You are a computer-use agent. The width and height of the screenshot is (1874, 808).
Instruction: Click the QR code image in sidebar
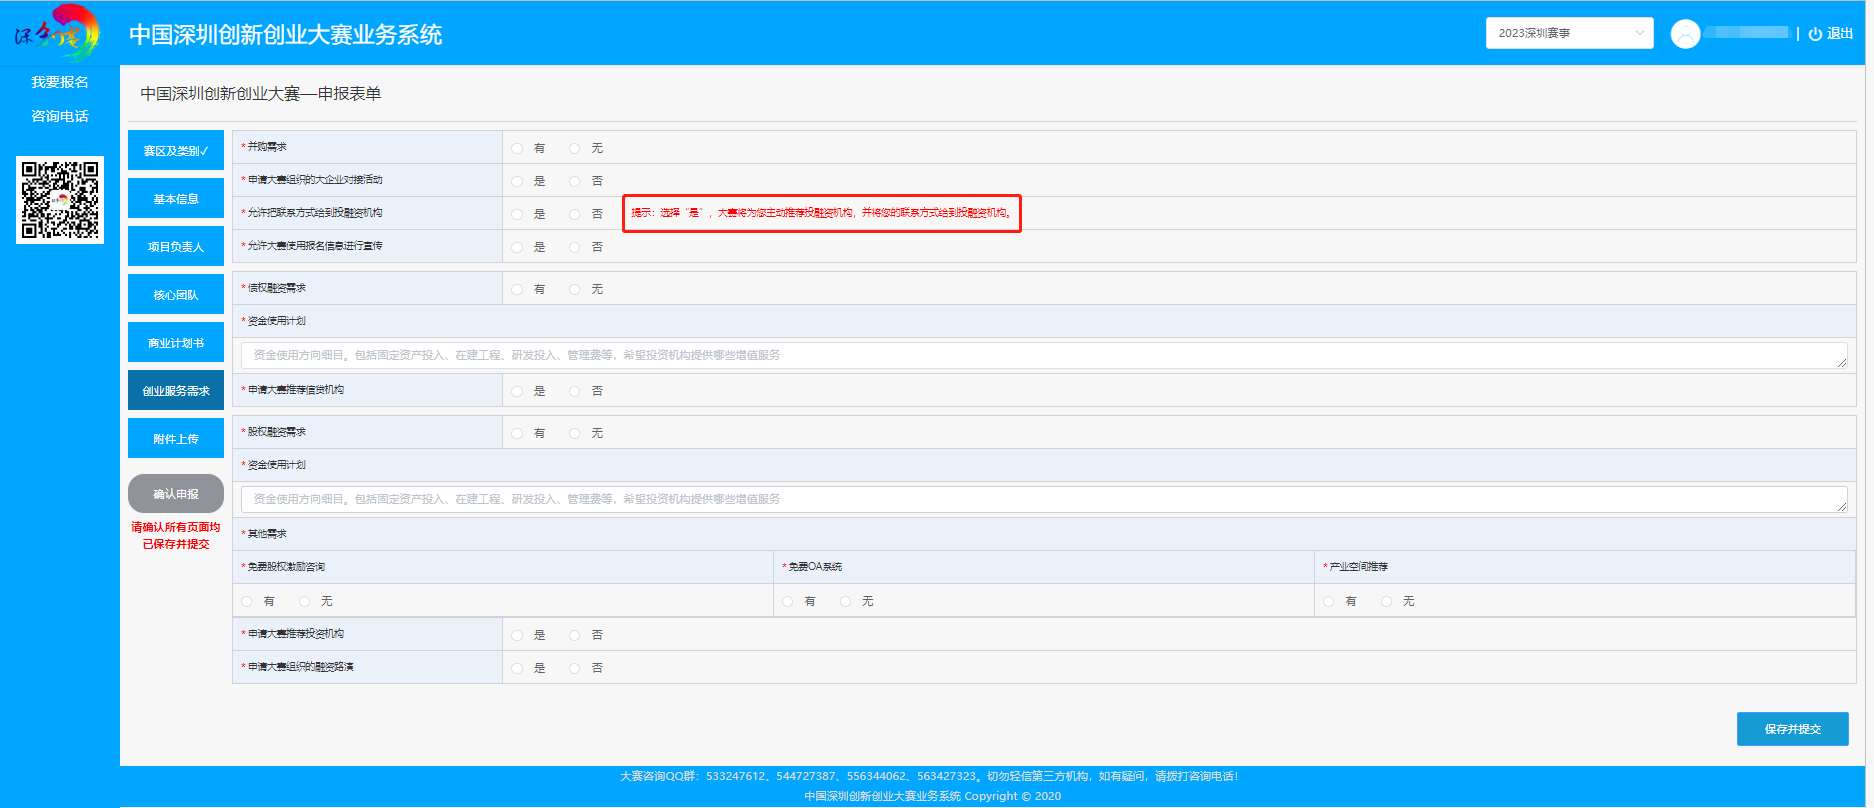coord(60,199)
